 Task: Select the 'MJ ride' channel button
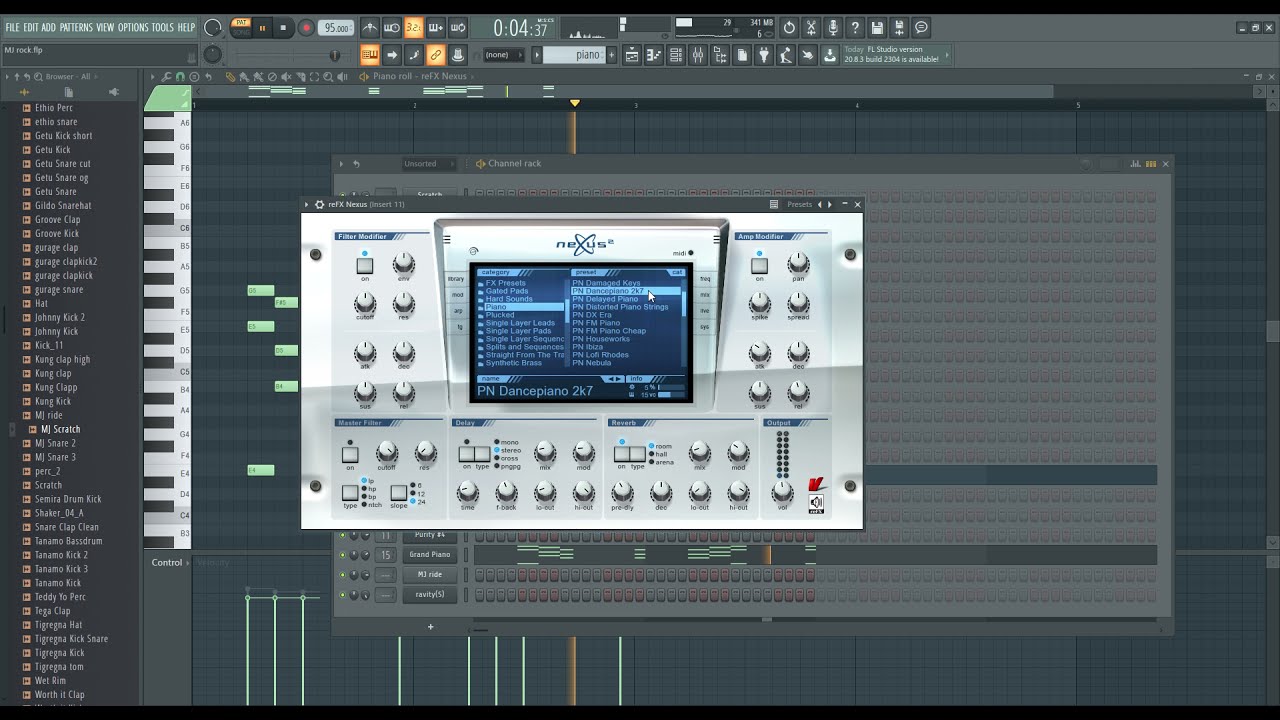(x=430, y=575)
